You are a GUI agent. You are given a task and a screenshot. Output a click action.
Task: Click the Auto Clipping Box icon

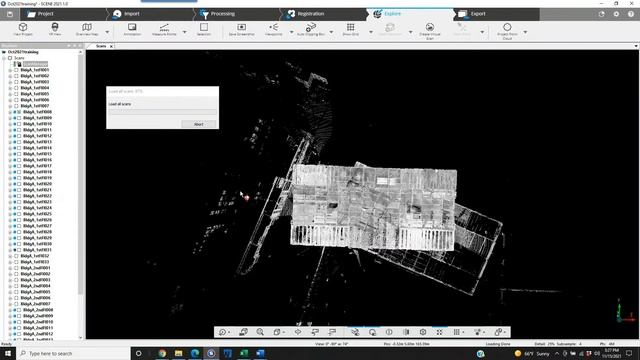(x=311, y=27)
